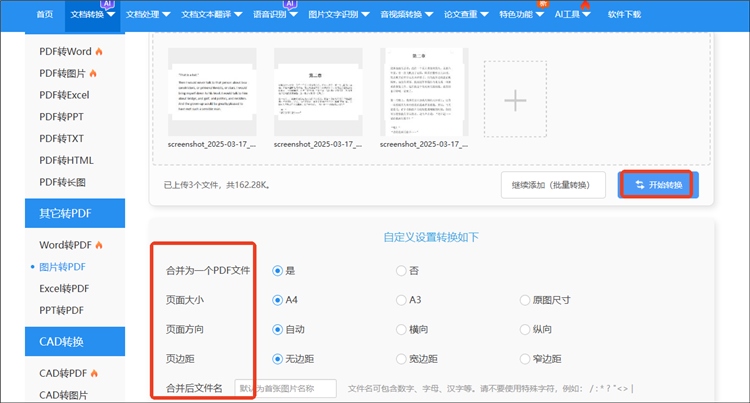Image resolution: width=750 pixels, height=403 pixels.
Task: Expand the 音视频转换 dropdown menu
Action: [407, 14]
